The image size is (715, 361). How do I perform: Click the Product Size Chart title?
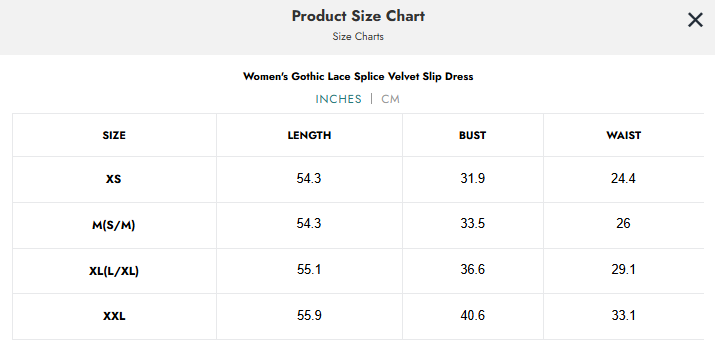(x=358, y=16)
